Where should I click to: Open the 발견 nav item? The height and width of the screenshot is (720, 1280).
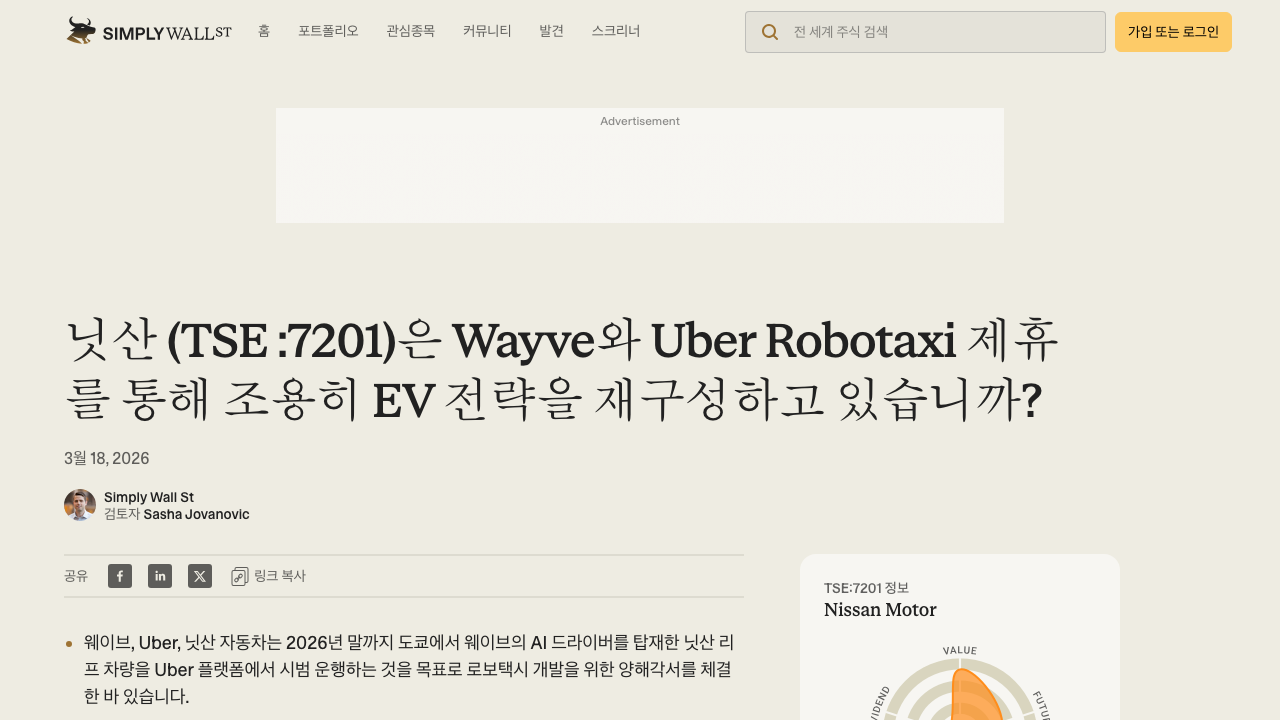click(551, 31)
